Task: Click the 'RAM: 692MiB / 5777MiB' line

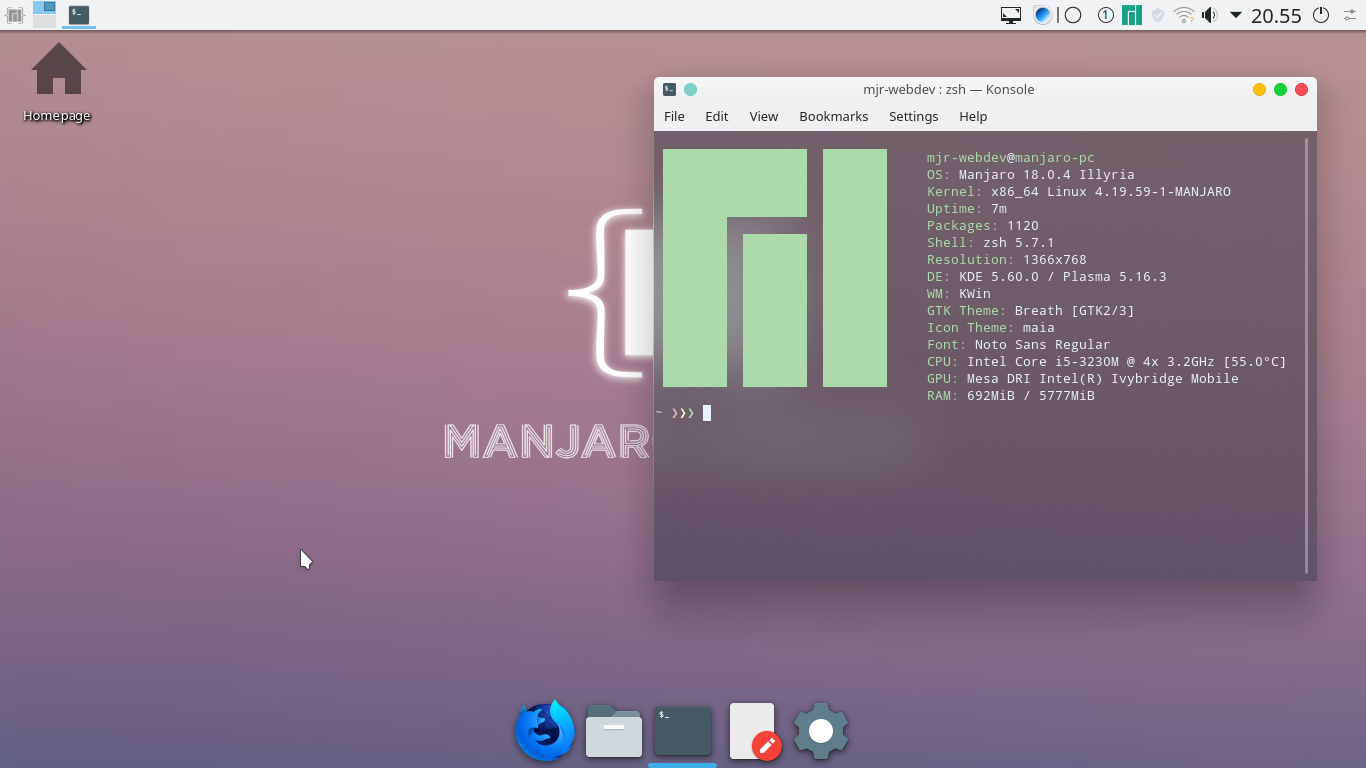Action: pyautogui.click(x=1011, y=396)
